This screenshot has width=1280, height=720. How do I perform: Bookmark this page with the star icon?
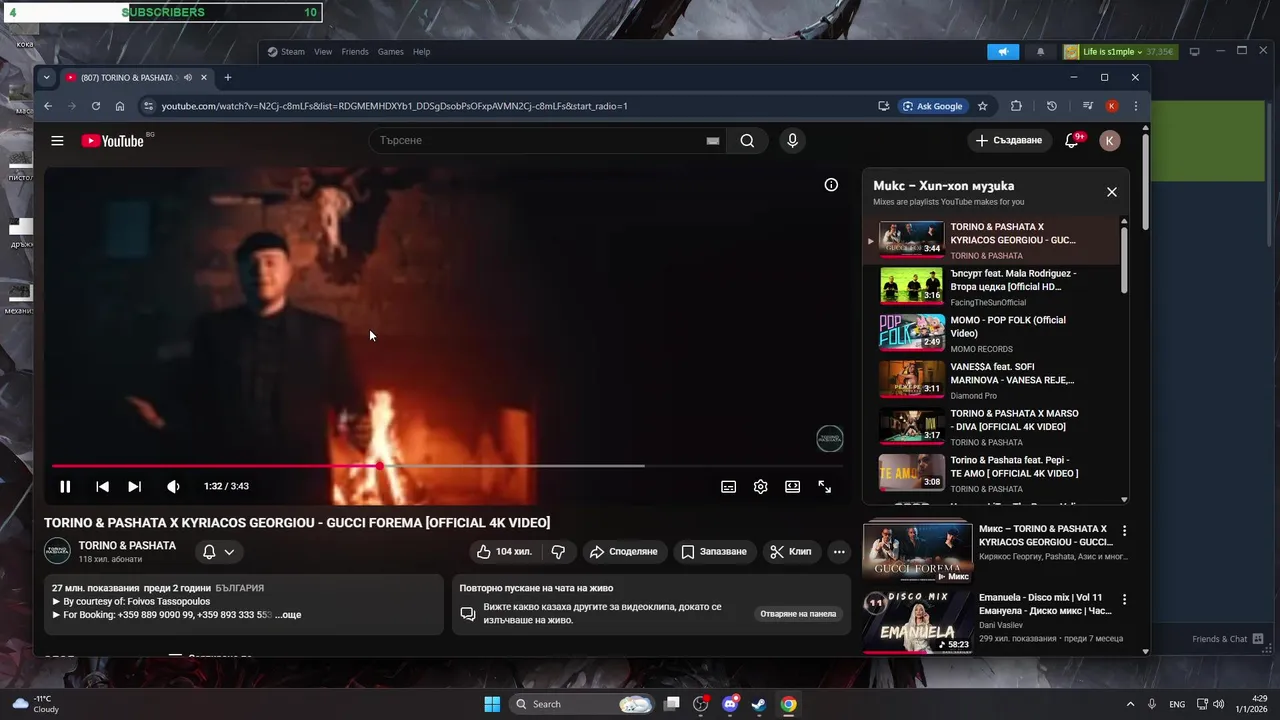pyautogui.click(x=983, y=106)
